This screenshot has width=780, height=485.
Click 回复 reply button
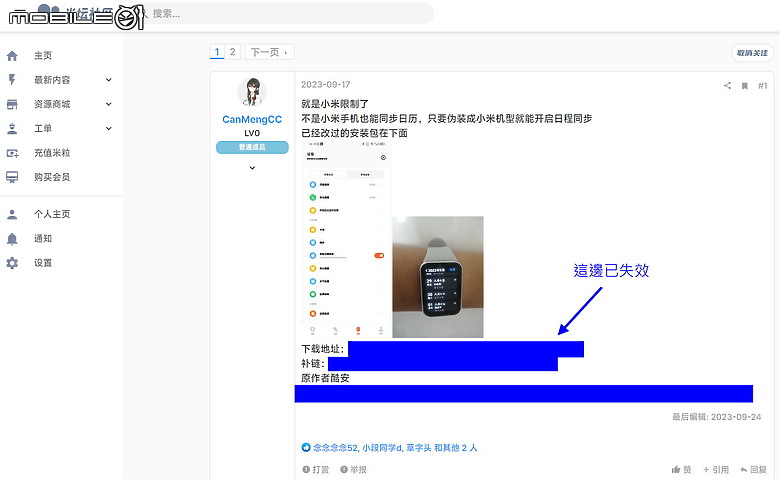click(753, 470)
